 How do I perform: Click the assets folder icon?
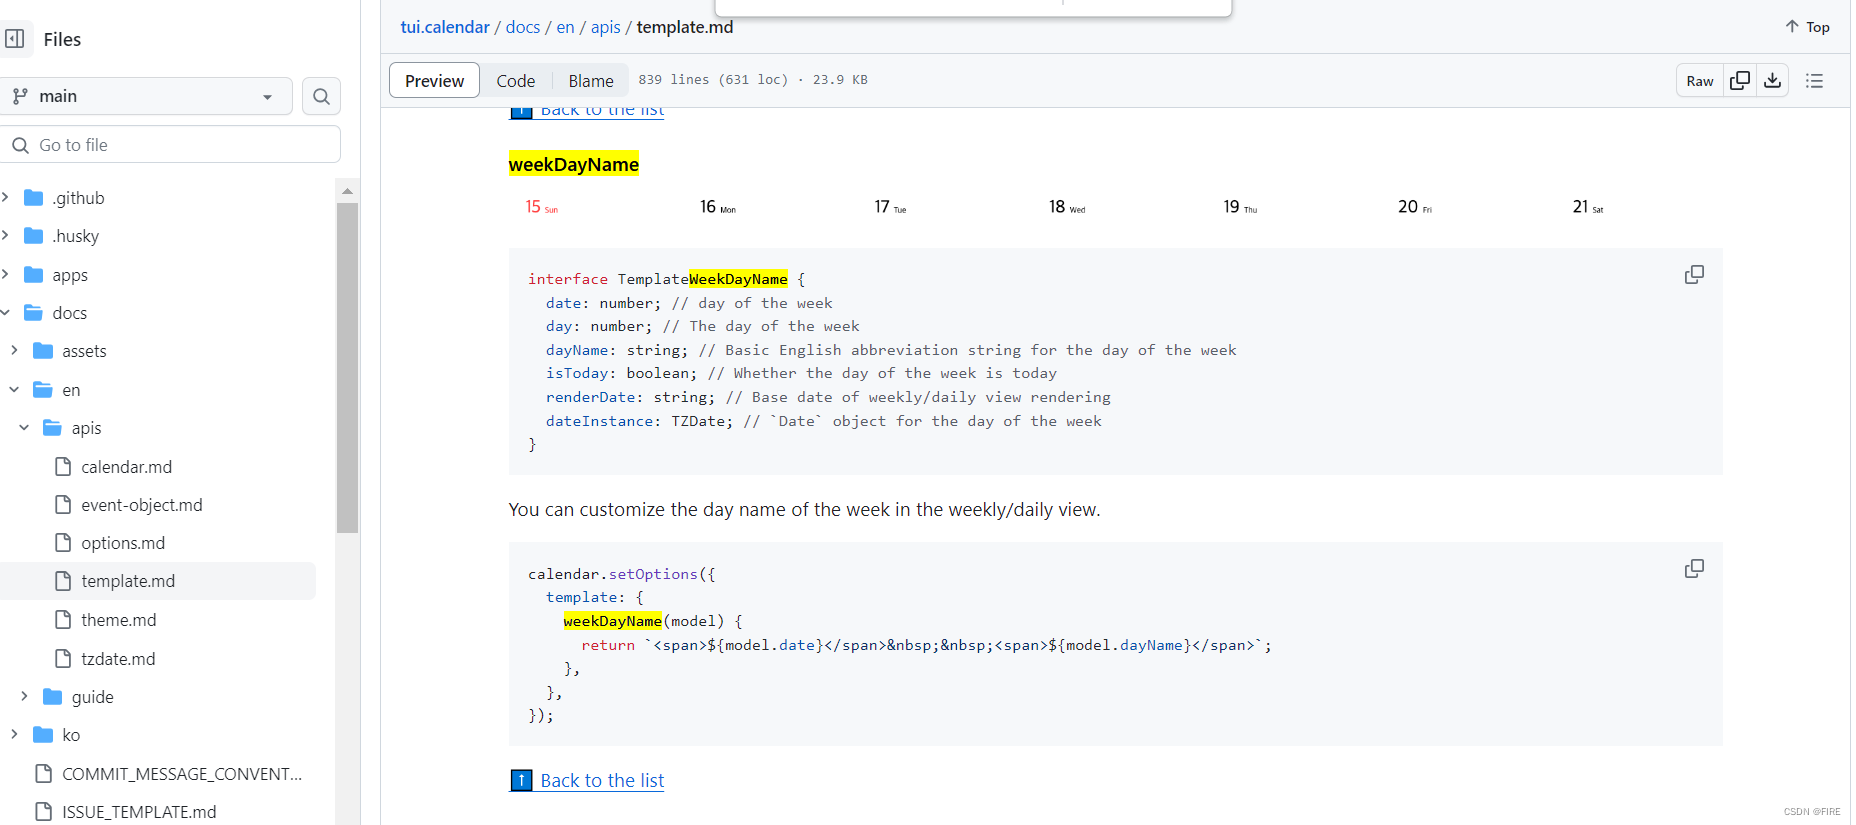[x=43, y=351]
